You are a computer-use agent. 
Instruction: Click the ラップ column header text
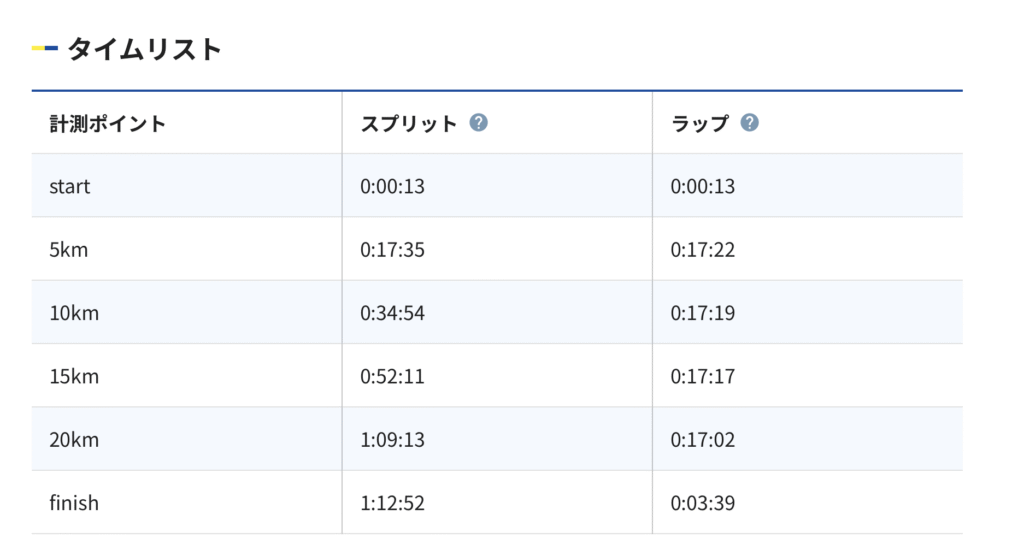[700, 123]
